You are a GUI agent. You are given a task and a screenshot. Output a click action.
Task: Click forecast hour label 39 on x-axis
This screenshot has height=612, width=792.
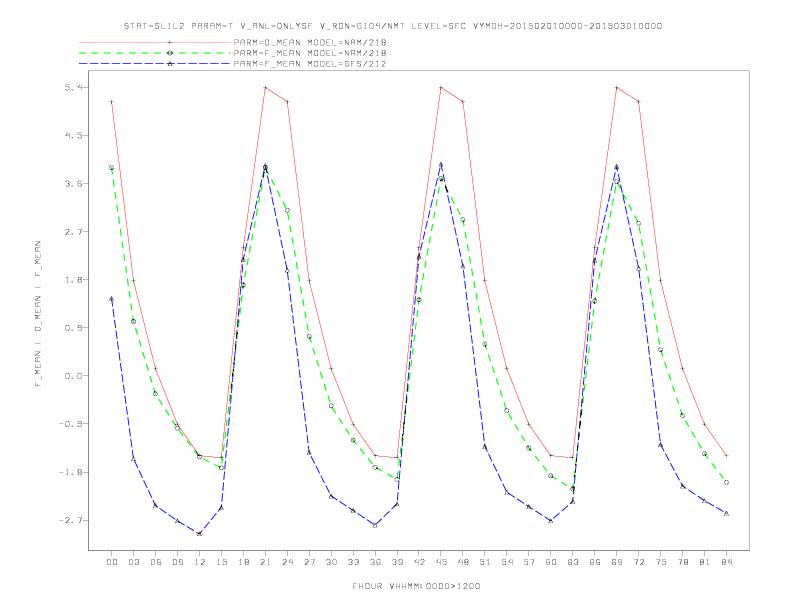click(397, 562)
